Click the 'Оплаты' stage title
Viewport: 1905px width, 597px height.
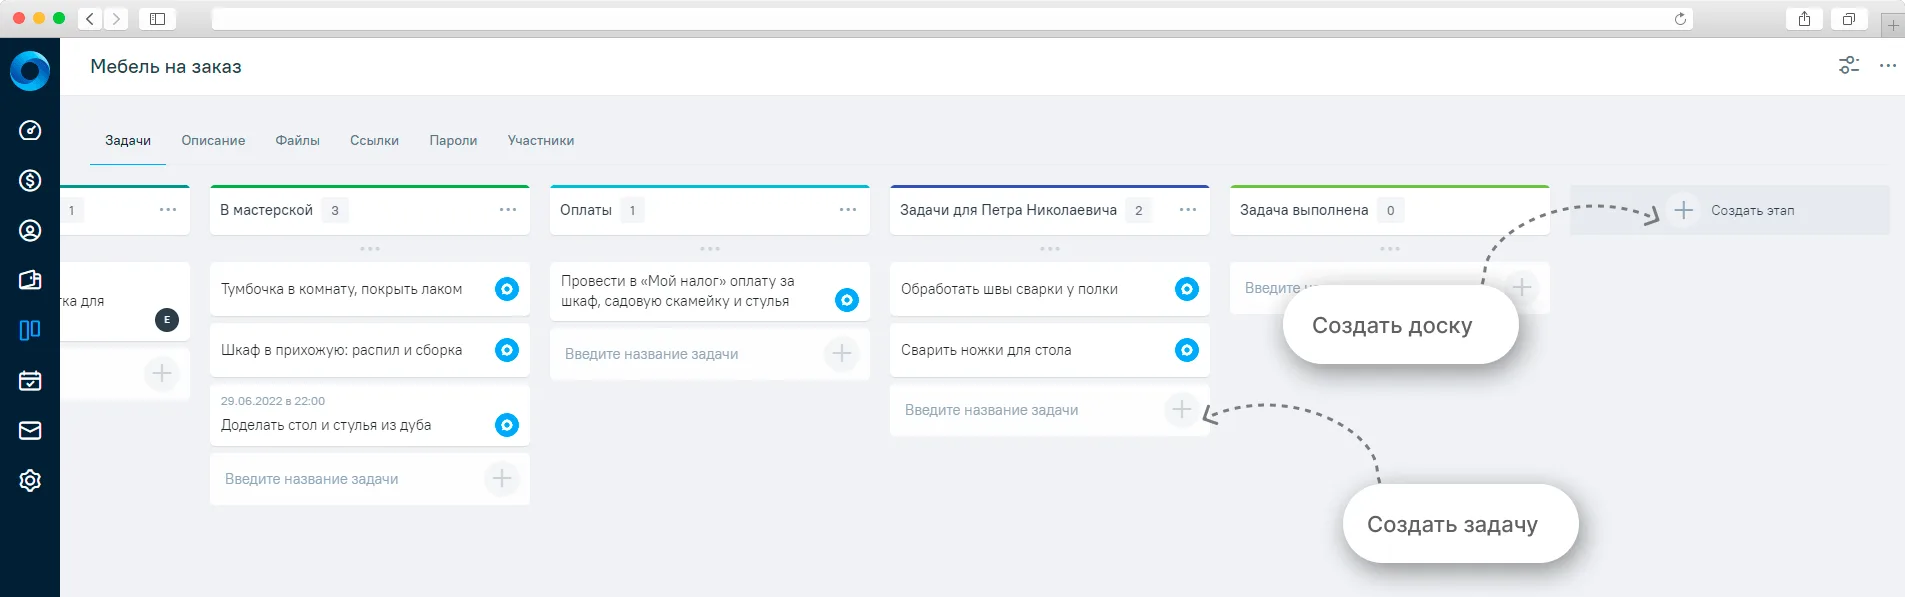[586, 210]
